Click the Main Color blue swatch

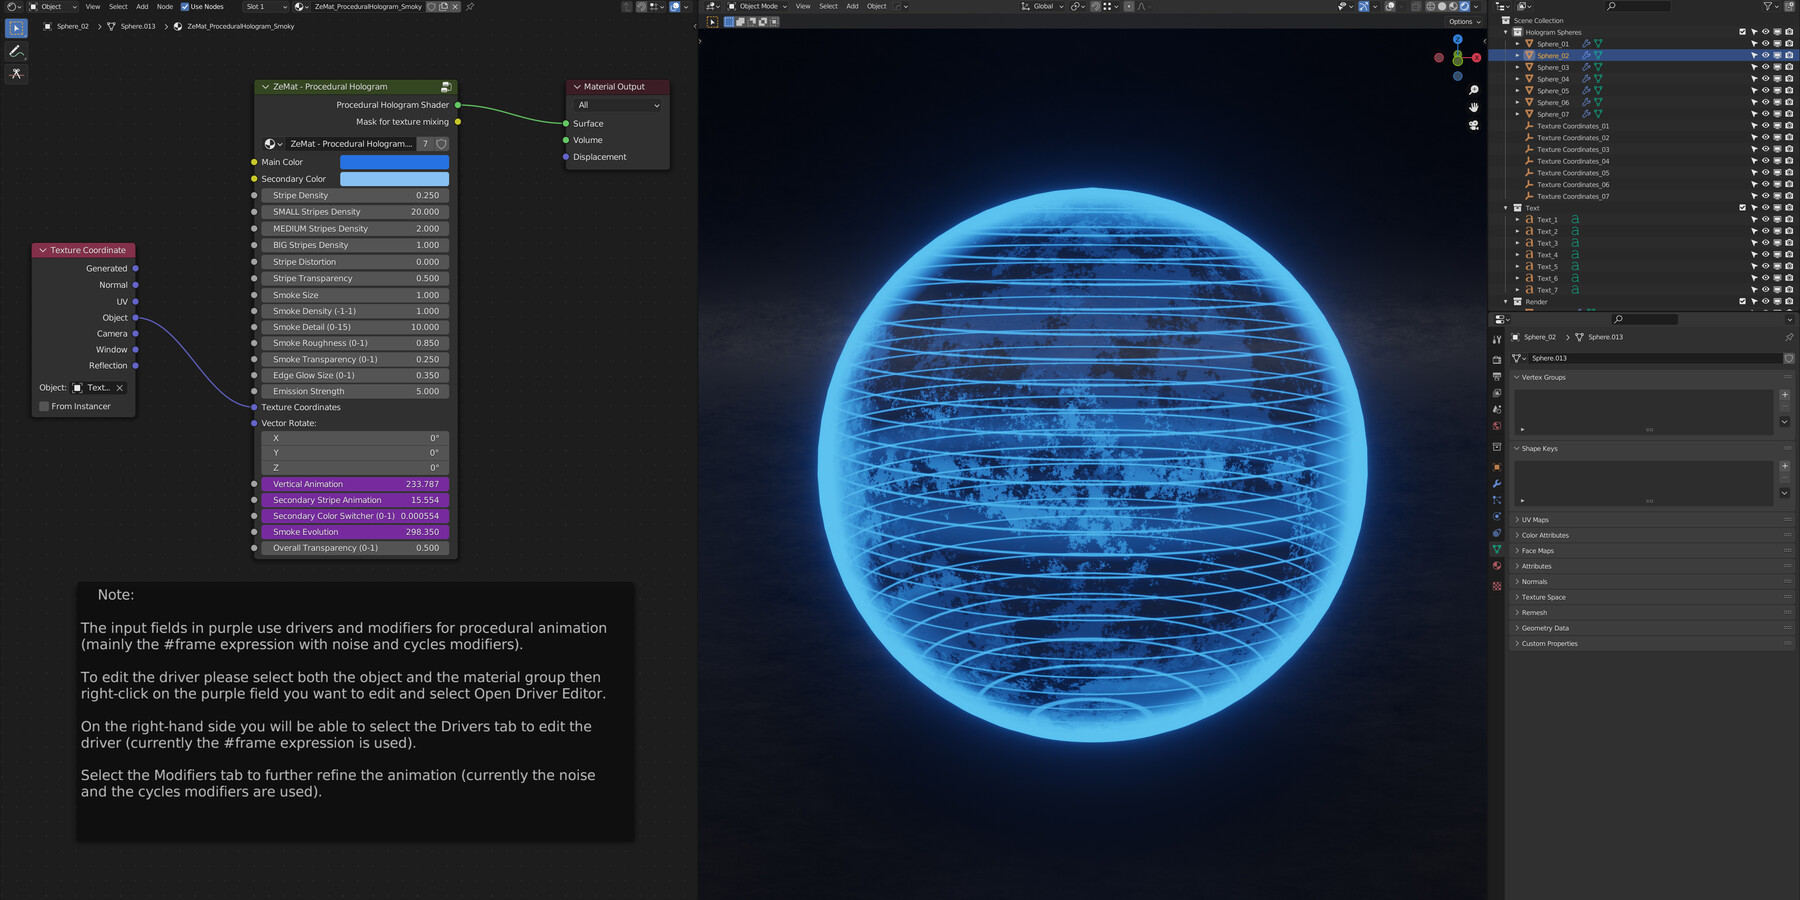(394, 161)
